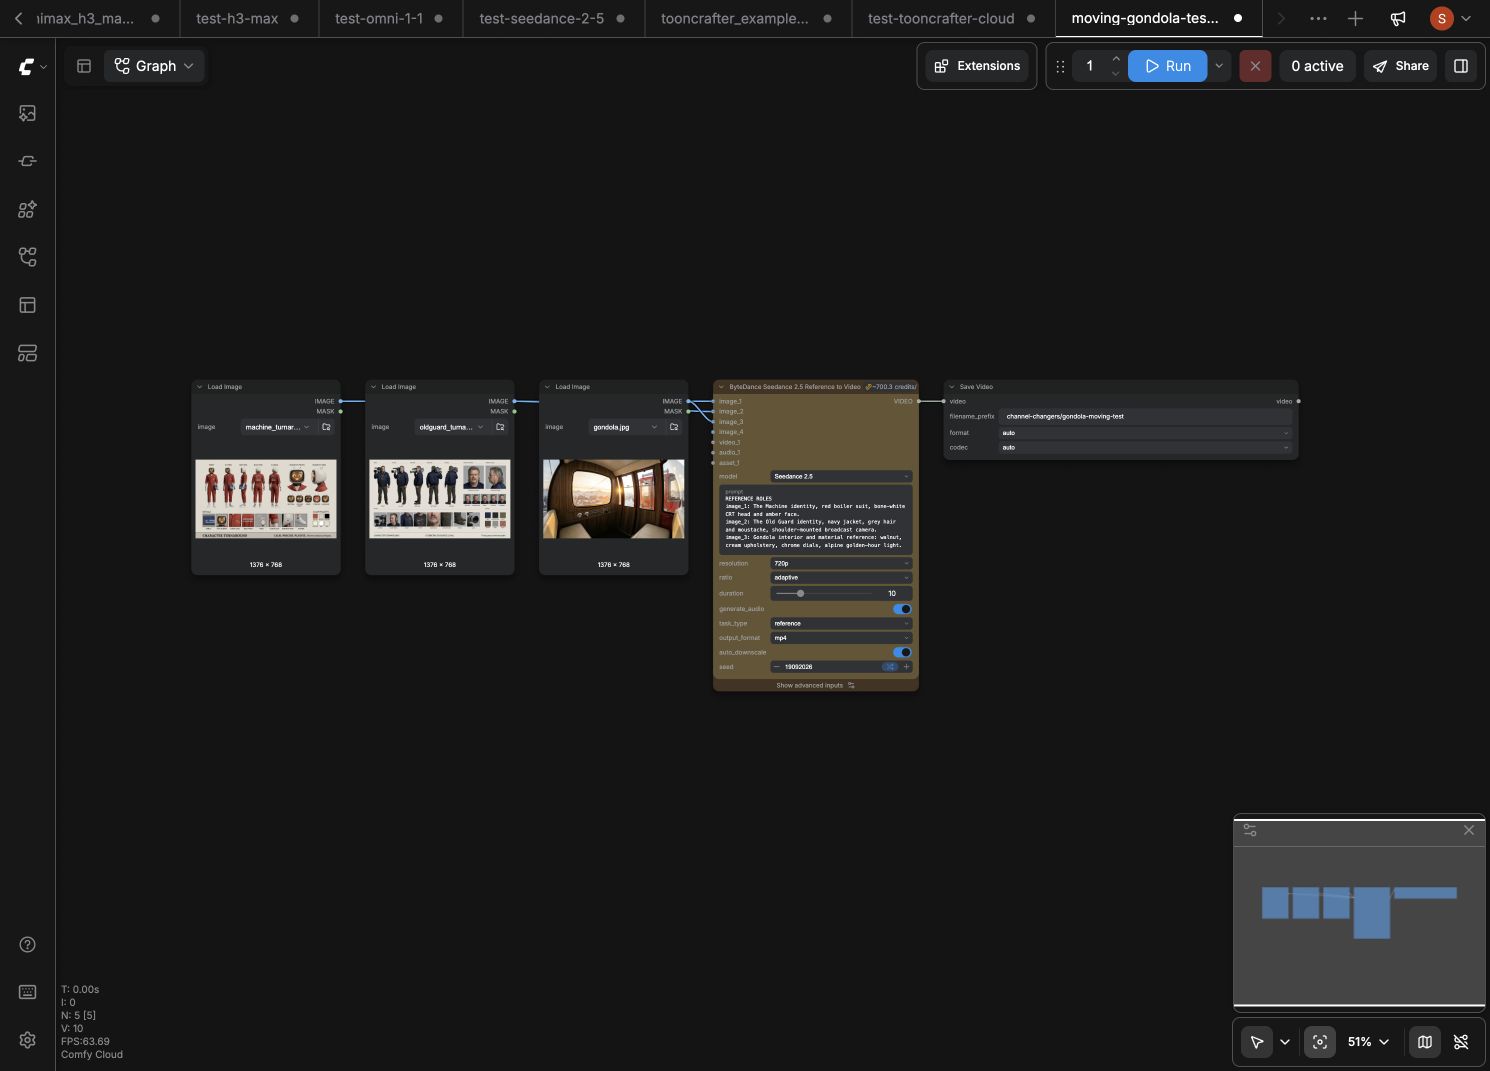Screen dimensions: 1490x1071
Task: Toggle the auto_downscale switch
Action: click(902, 652)
